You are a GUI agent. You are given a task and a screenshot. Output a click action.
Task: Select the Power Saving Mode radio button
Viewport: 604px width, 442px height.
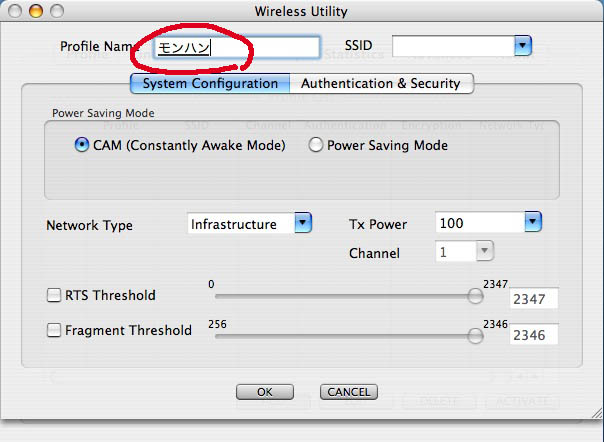point(316,146)
